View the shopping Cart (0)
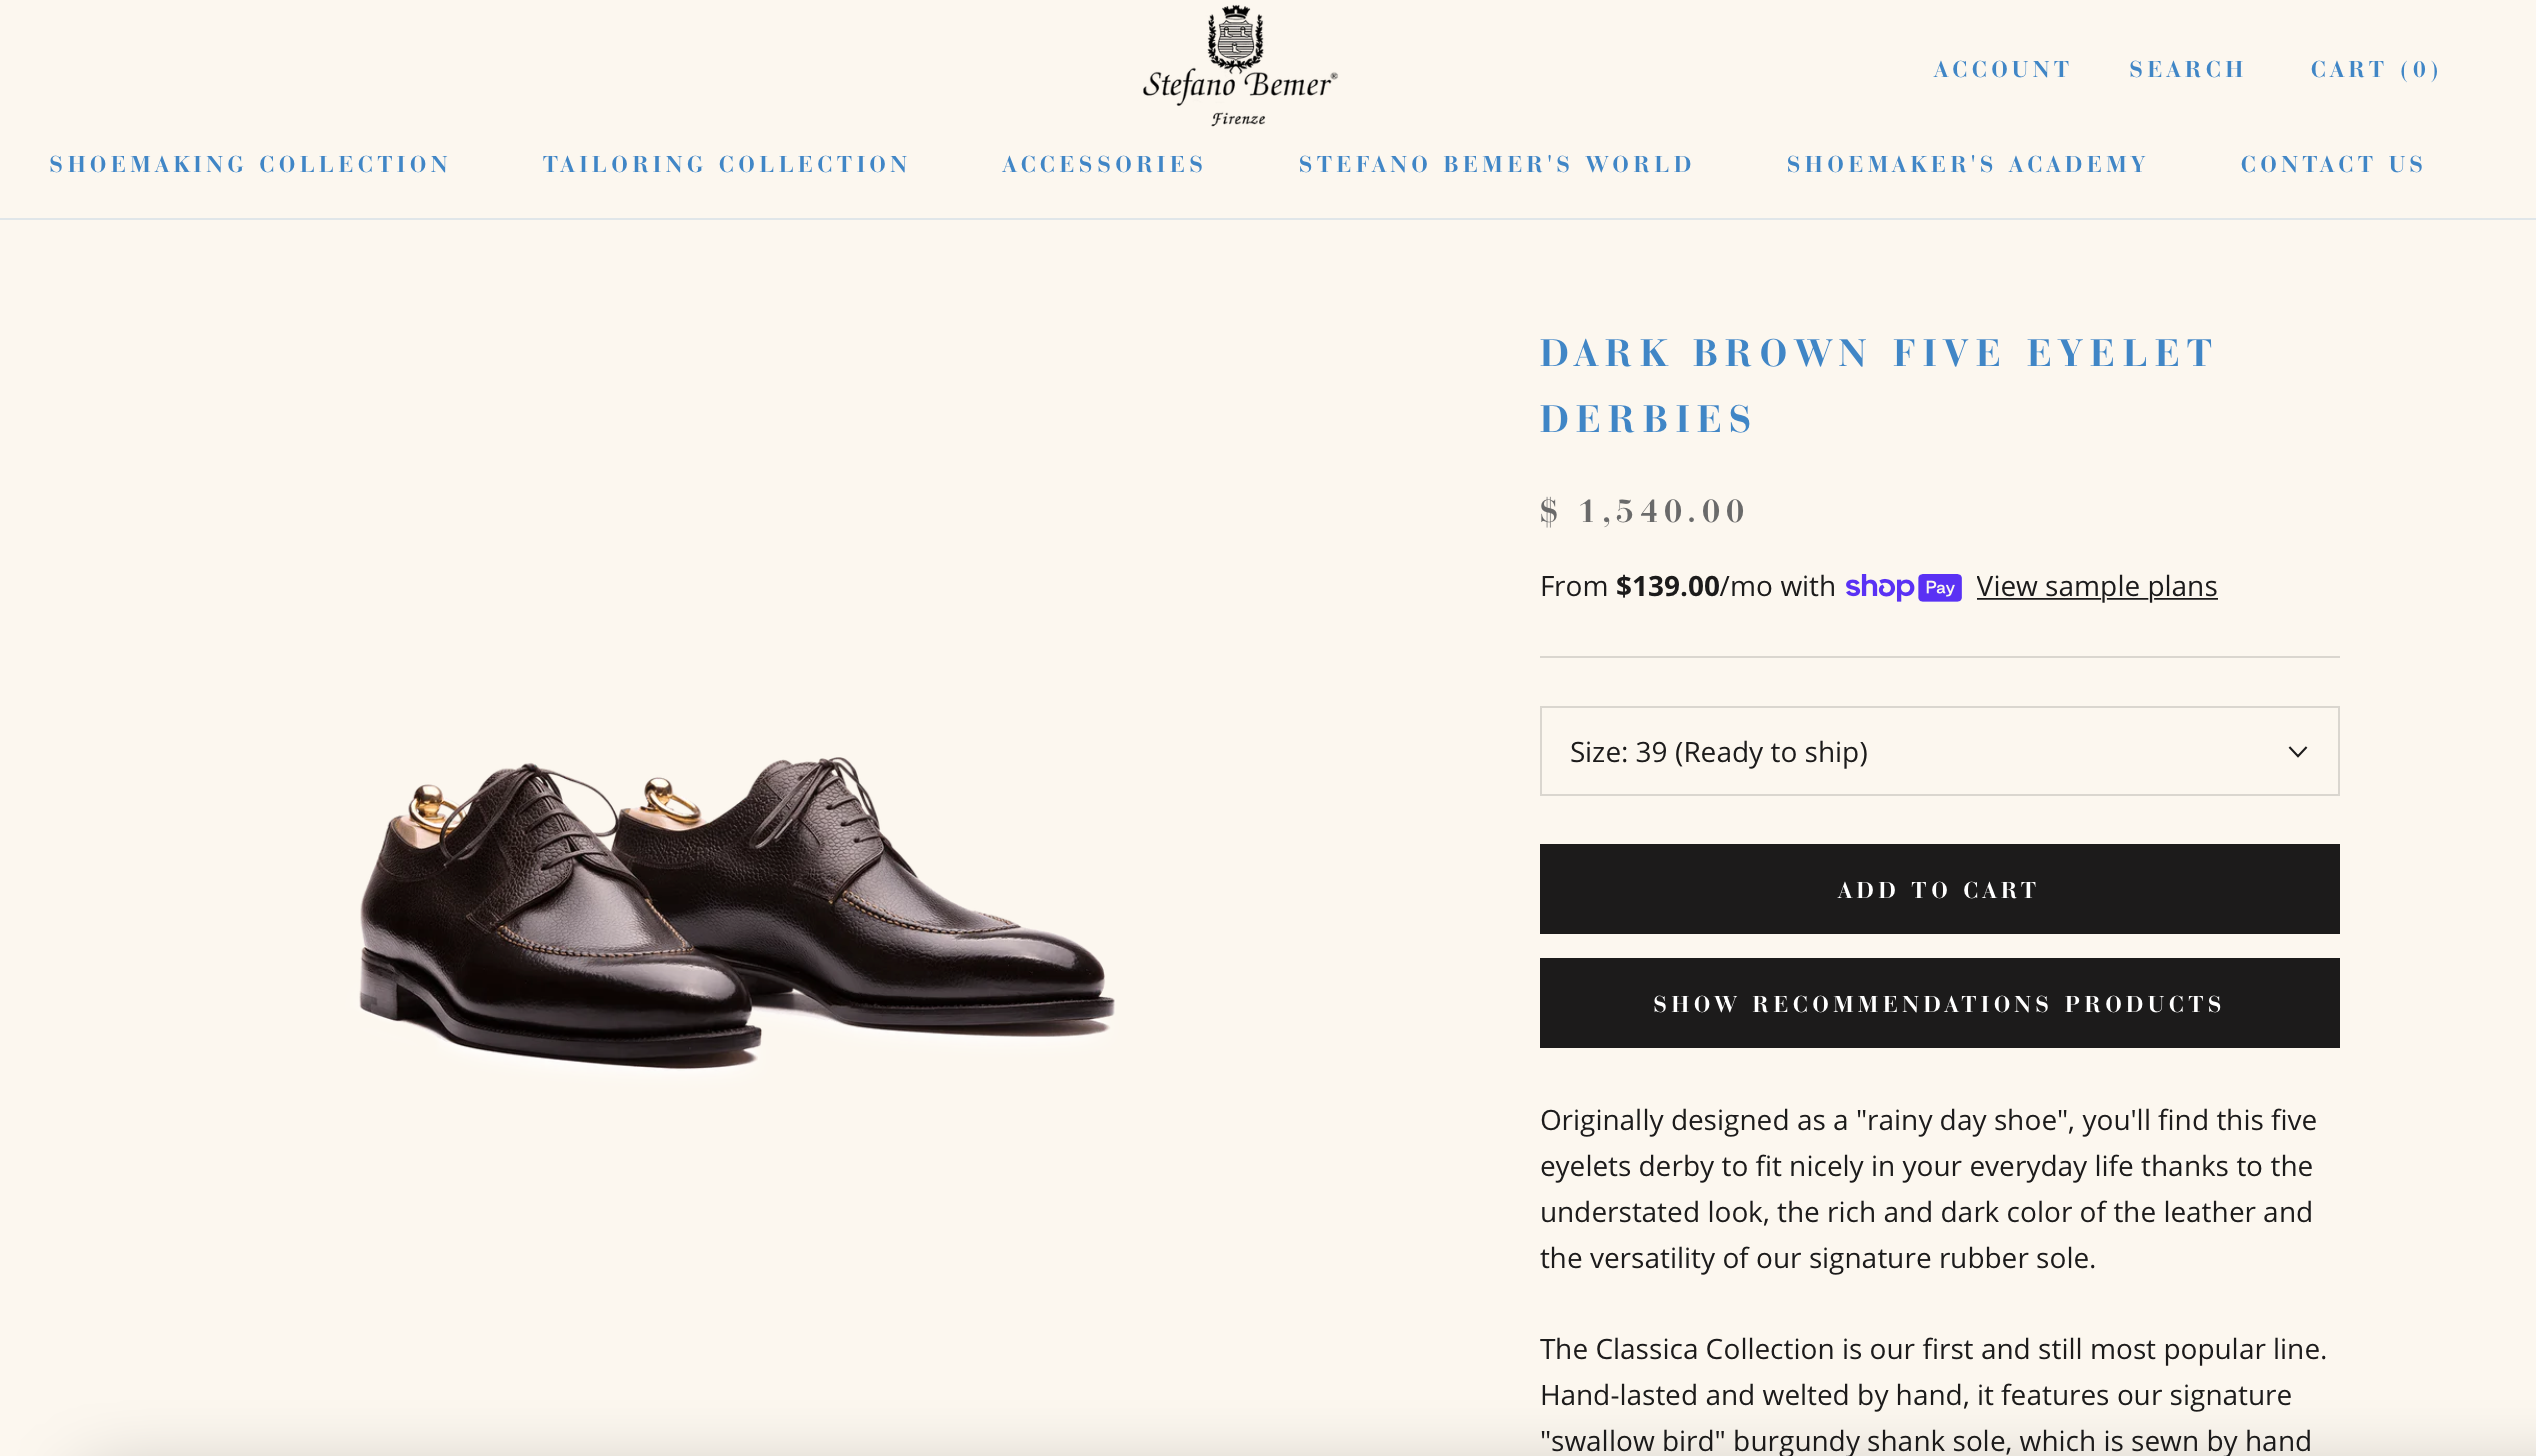The image size is (2536, 1456). click(2373, 68)
